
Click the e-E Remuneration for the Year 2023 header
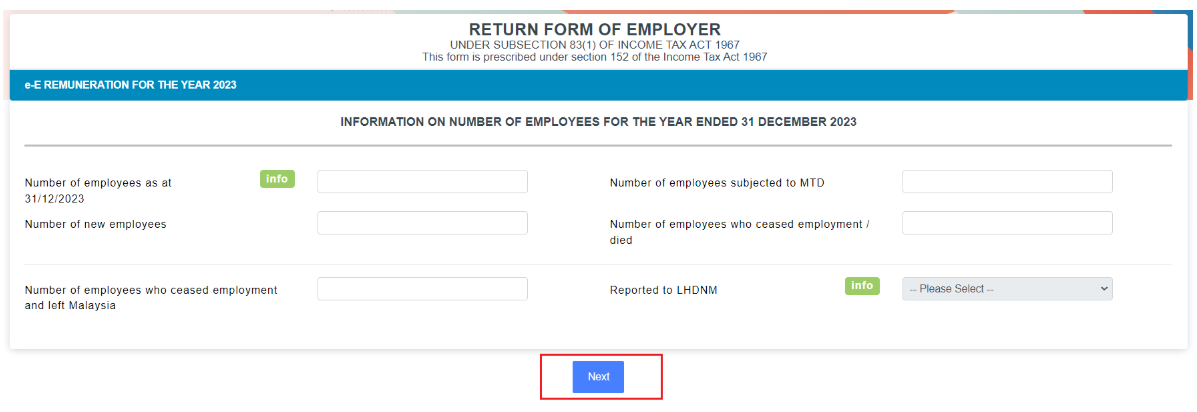click(x=130, y=85)
